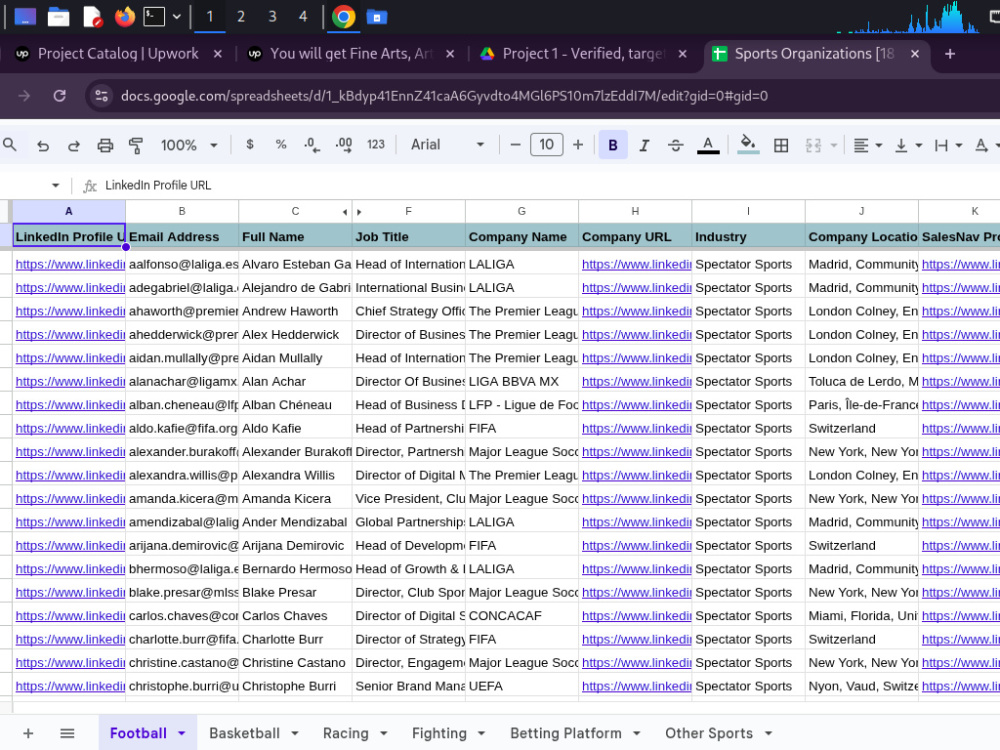The image size is (1000, 750).
Task: Select column G header
Action: [x=522, y=211]
